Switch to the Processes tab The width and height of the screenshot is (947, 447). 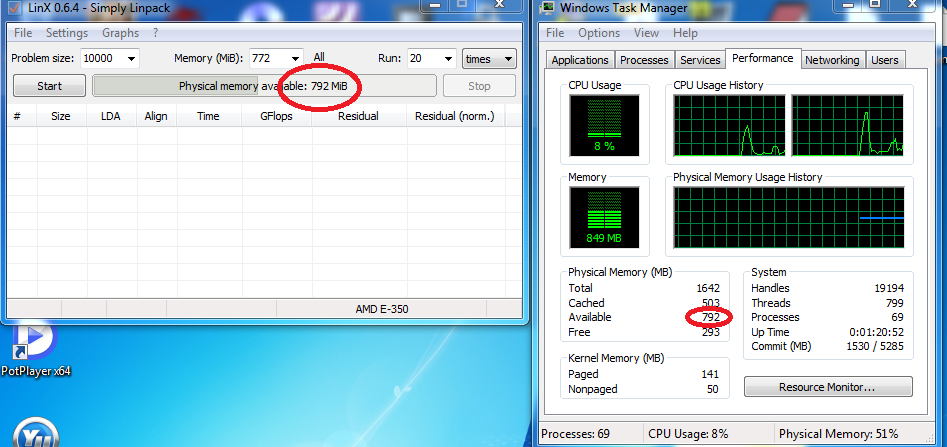point(644,60)
